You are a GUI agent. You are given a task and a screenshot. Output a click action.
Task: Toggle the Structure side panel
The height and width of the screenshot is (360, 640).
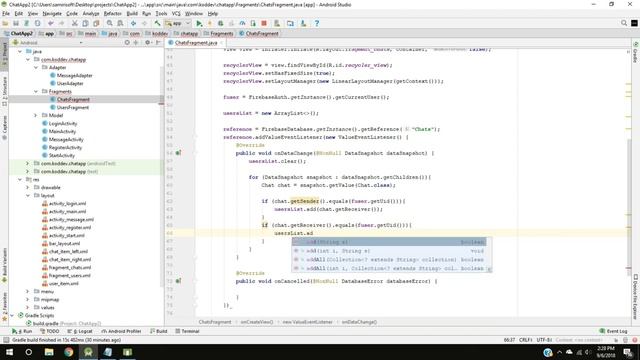tap(4, 92)
